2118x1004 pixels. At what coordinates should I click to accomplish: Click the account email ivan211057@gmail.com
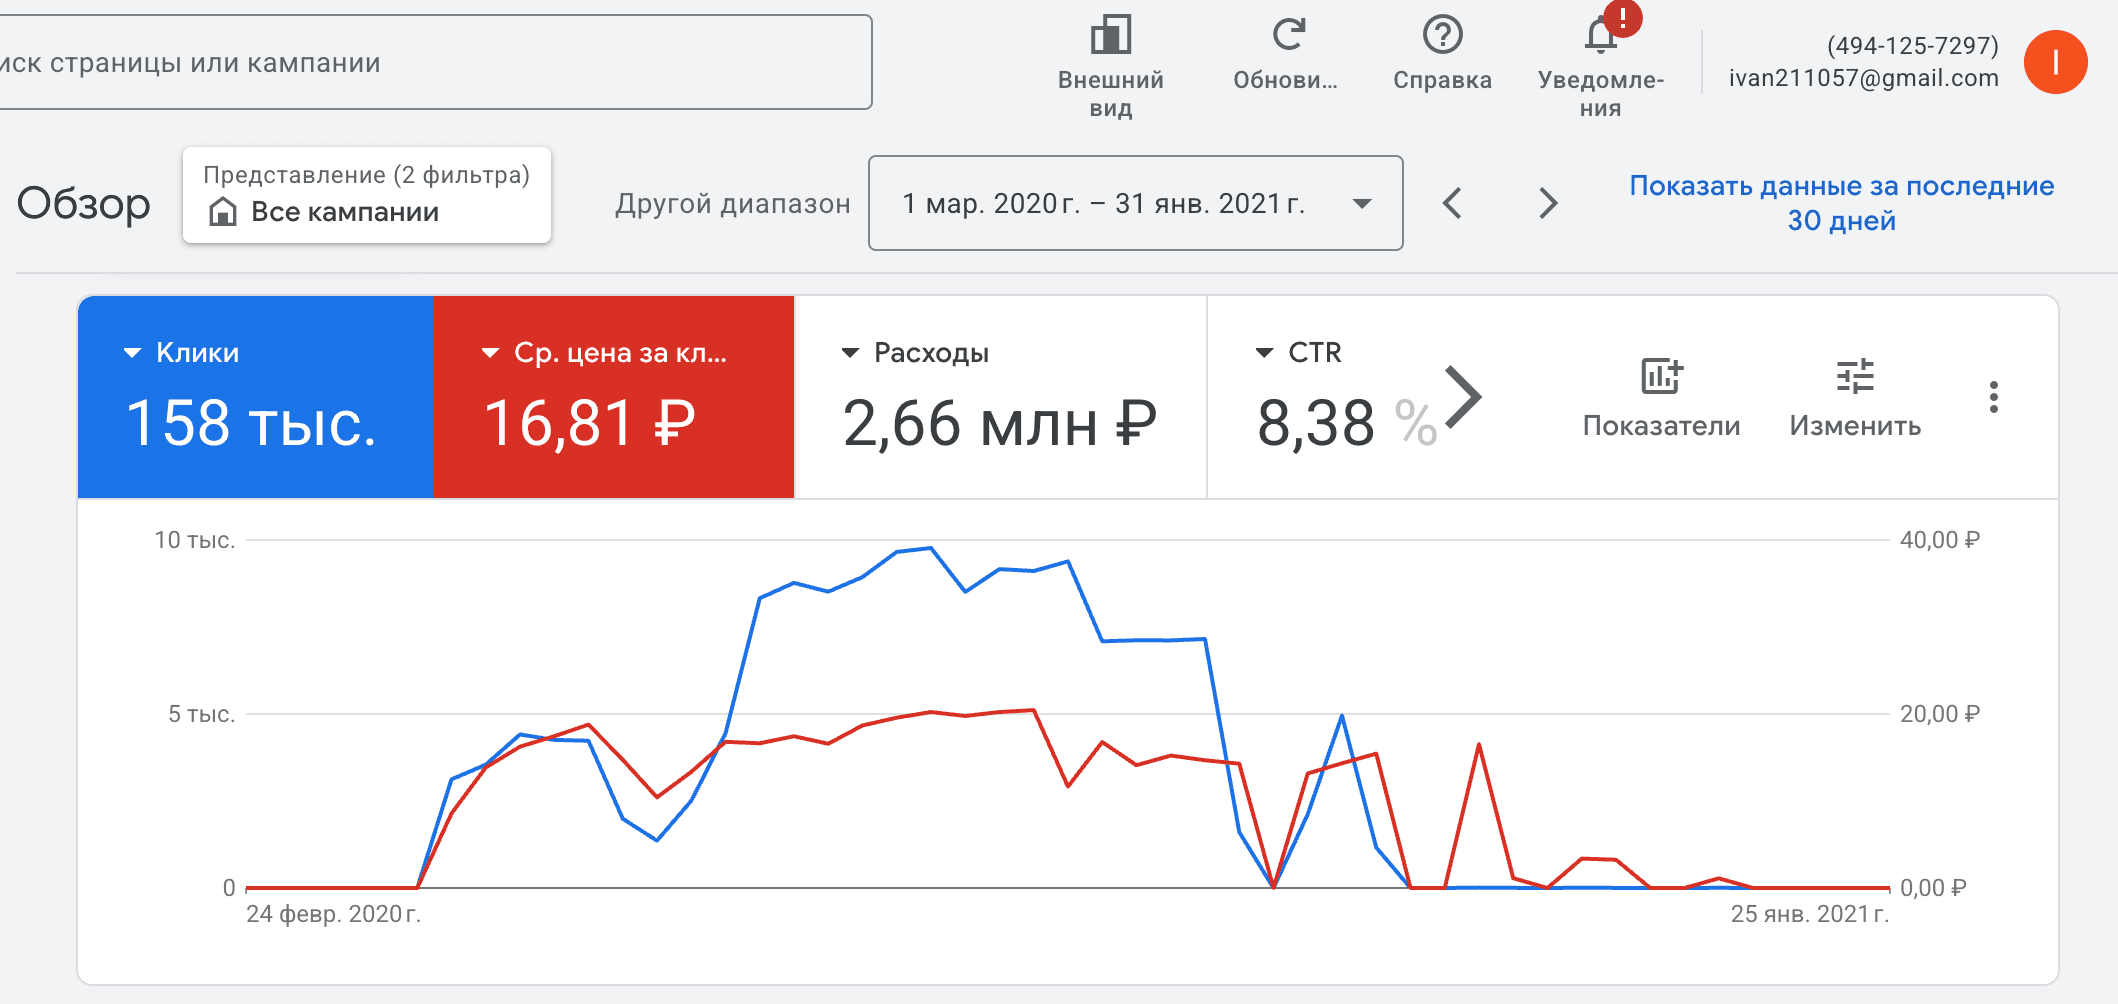click(x=1863, y=78)
